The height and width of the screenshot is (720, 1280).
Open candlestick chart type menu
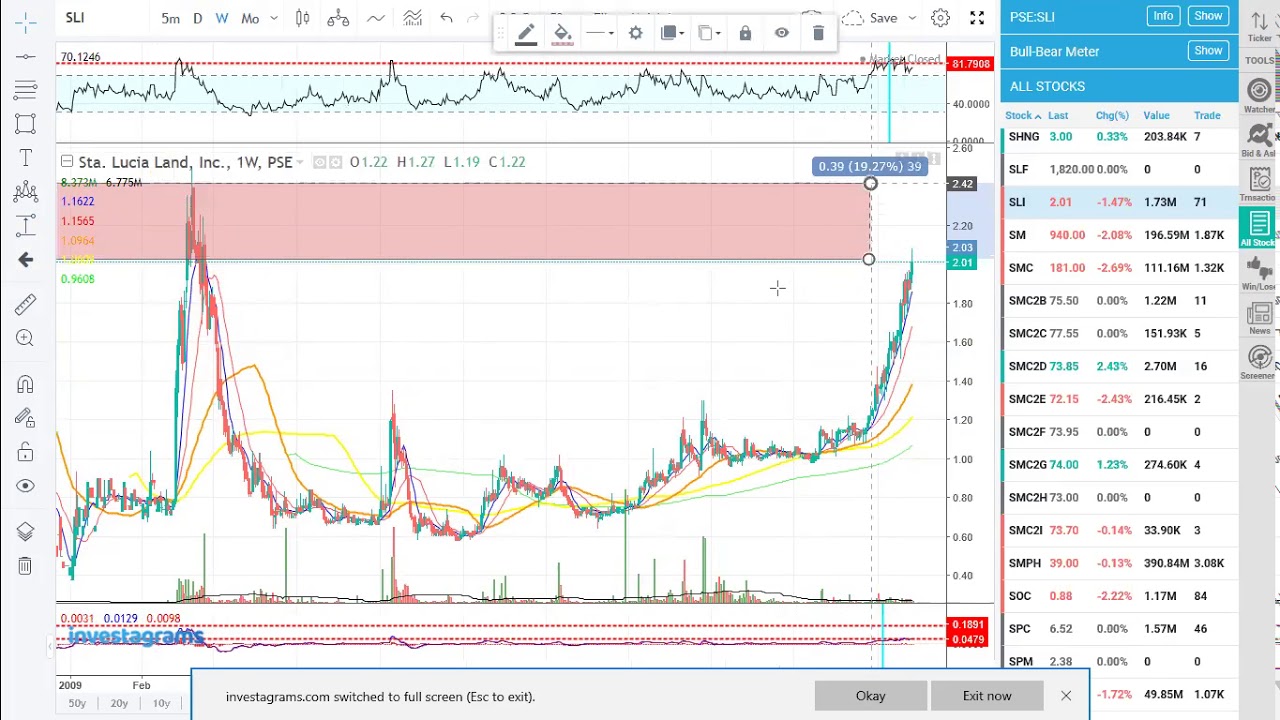pyautogui.click(x=303, y=18)
